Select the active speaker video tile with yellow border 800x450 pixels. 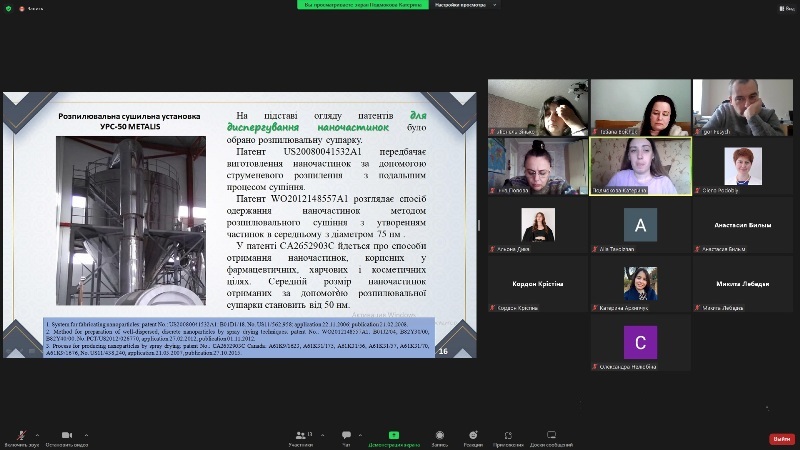point(640,166)
